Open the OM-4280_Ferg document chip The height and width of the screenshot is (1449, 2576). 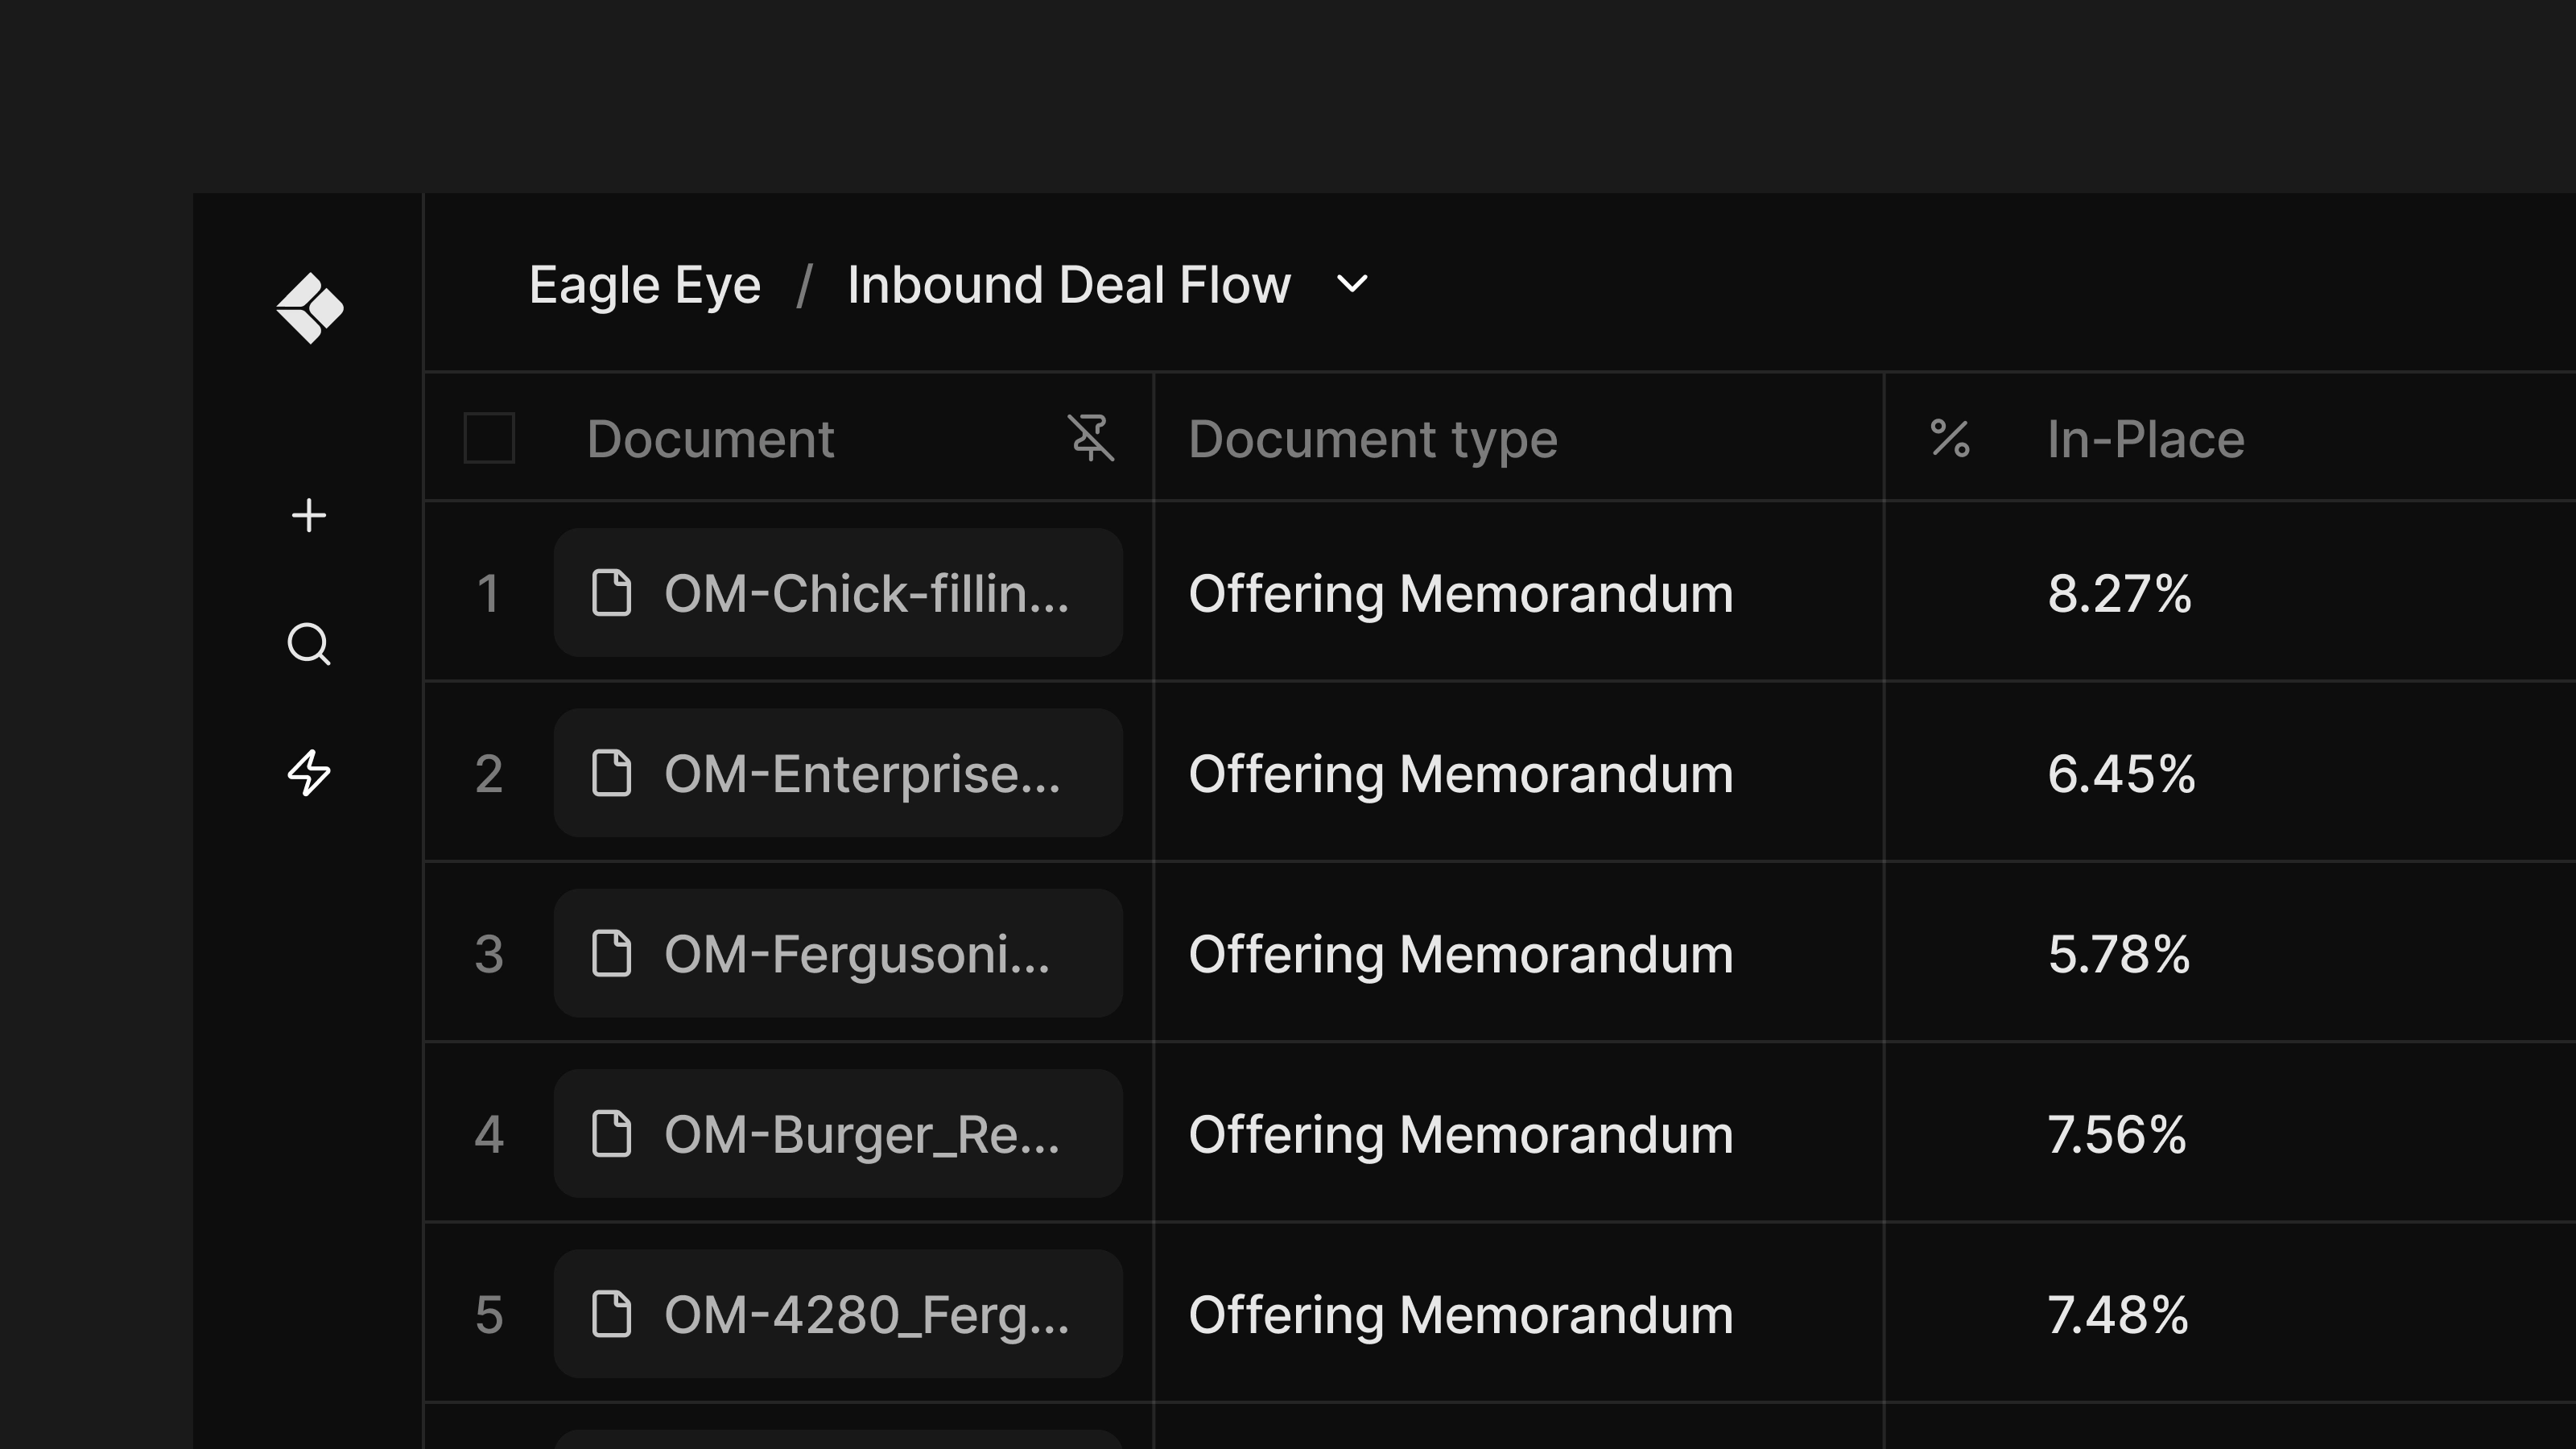click(x=838, y=1314)
